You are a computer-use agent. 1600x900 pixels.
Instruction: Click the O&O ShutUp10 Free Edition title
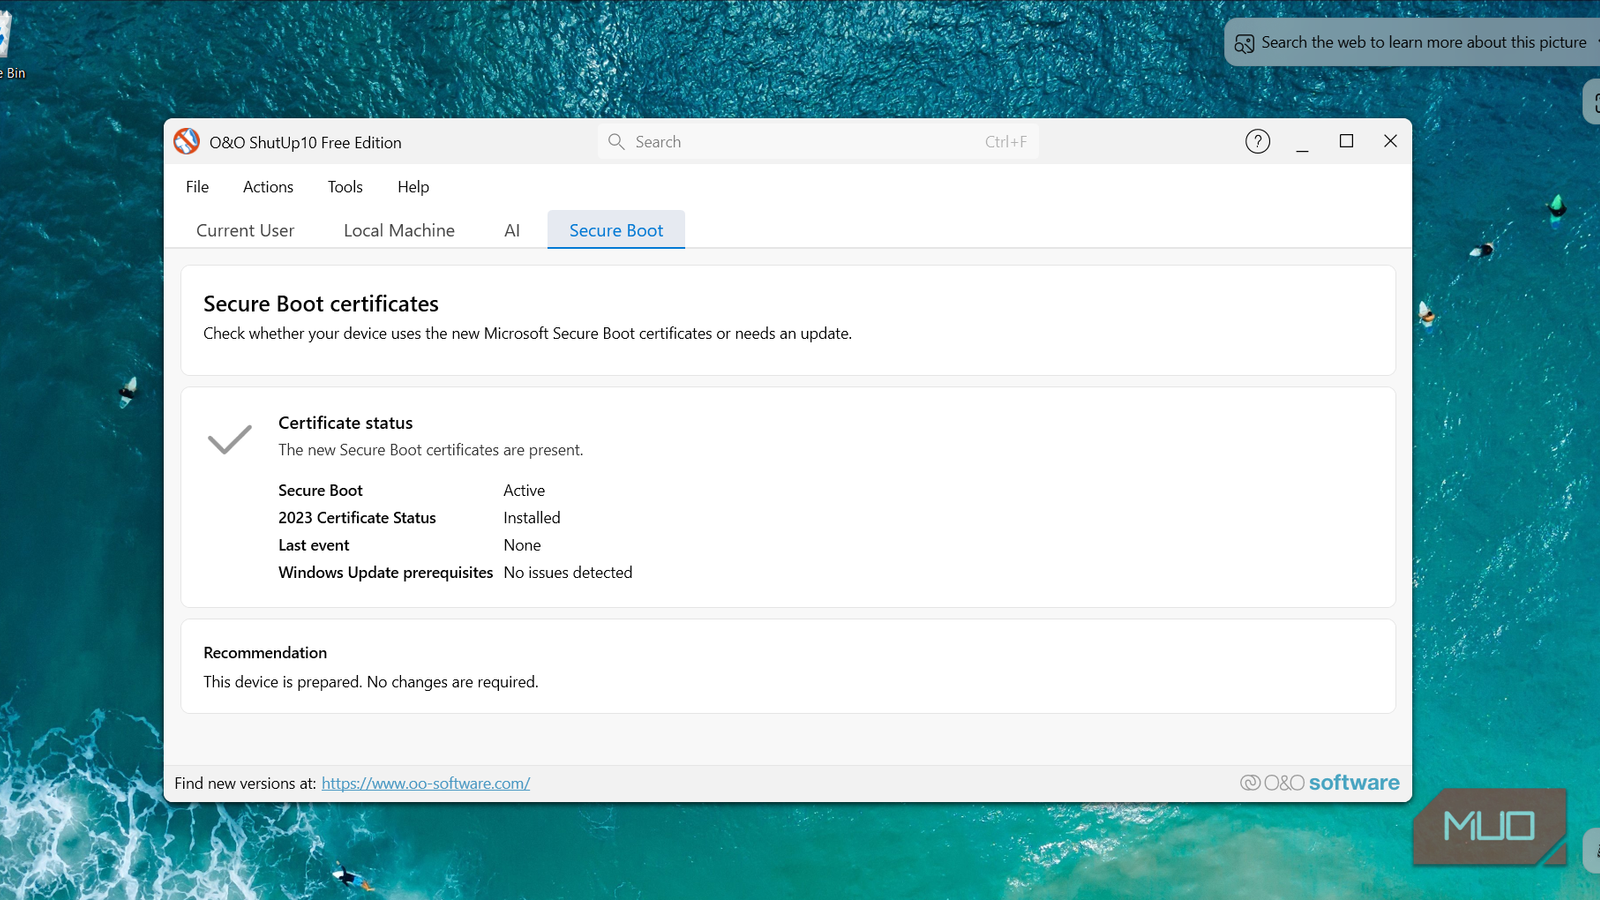click(x=305, y=143)
